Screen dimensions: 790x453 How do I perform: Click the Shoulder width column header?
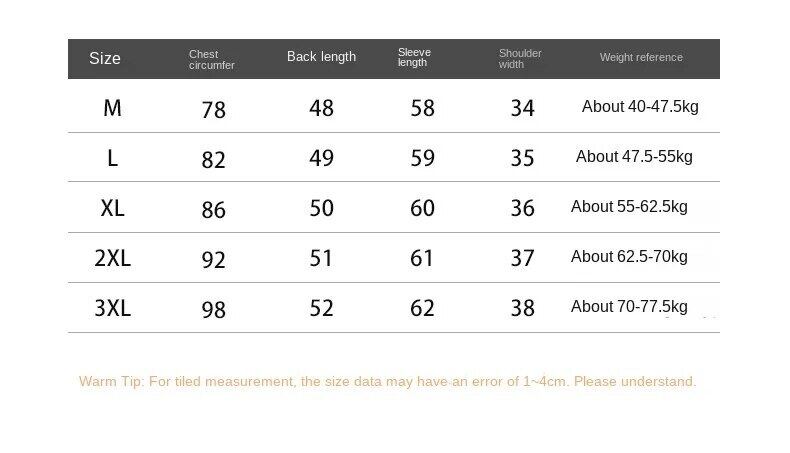pyautogui.click(x=520, y=59)
